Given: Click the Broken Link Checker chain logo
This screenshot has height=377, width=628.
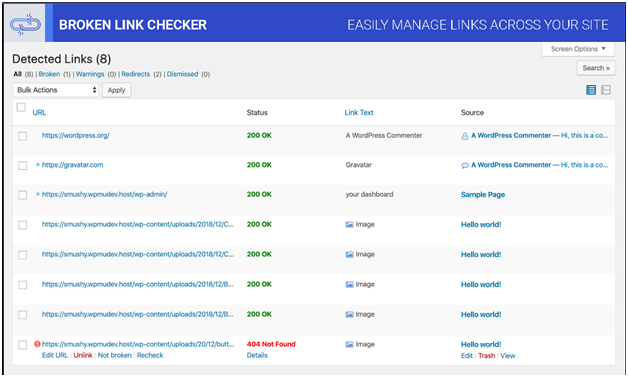Looking at the screenshot, I should (25, 25).
